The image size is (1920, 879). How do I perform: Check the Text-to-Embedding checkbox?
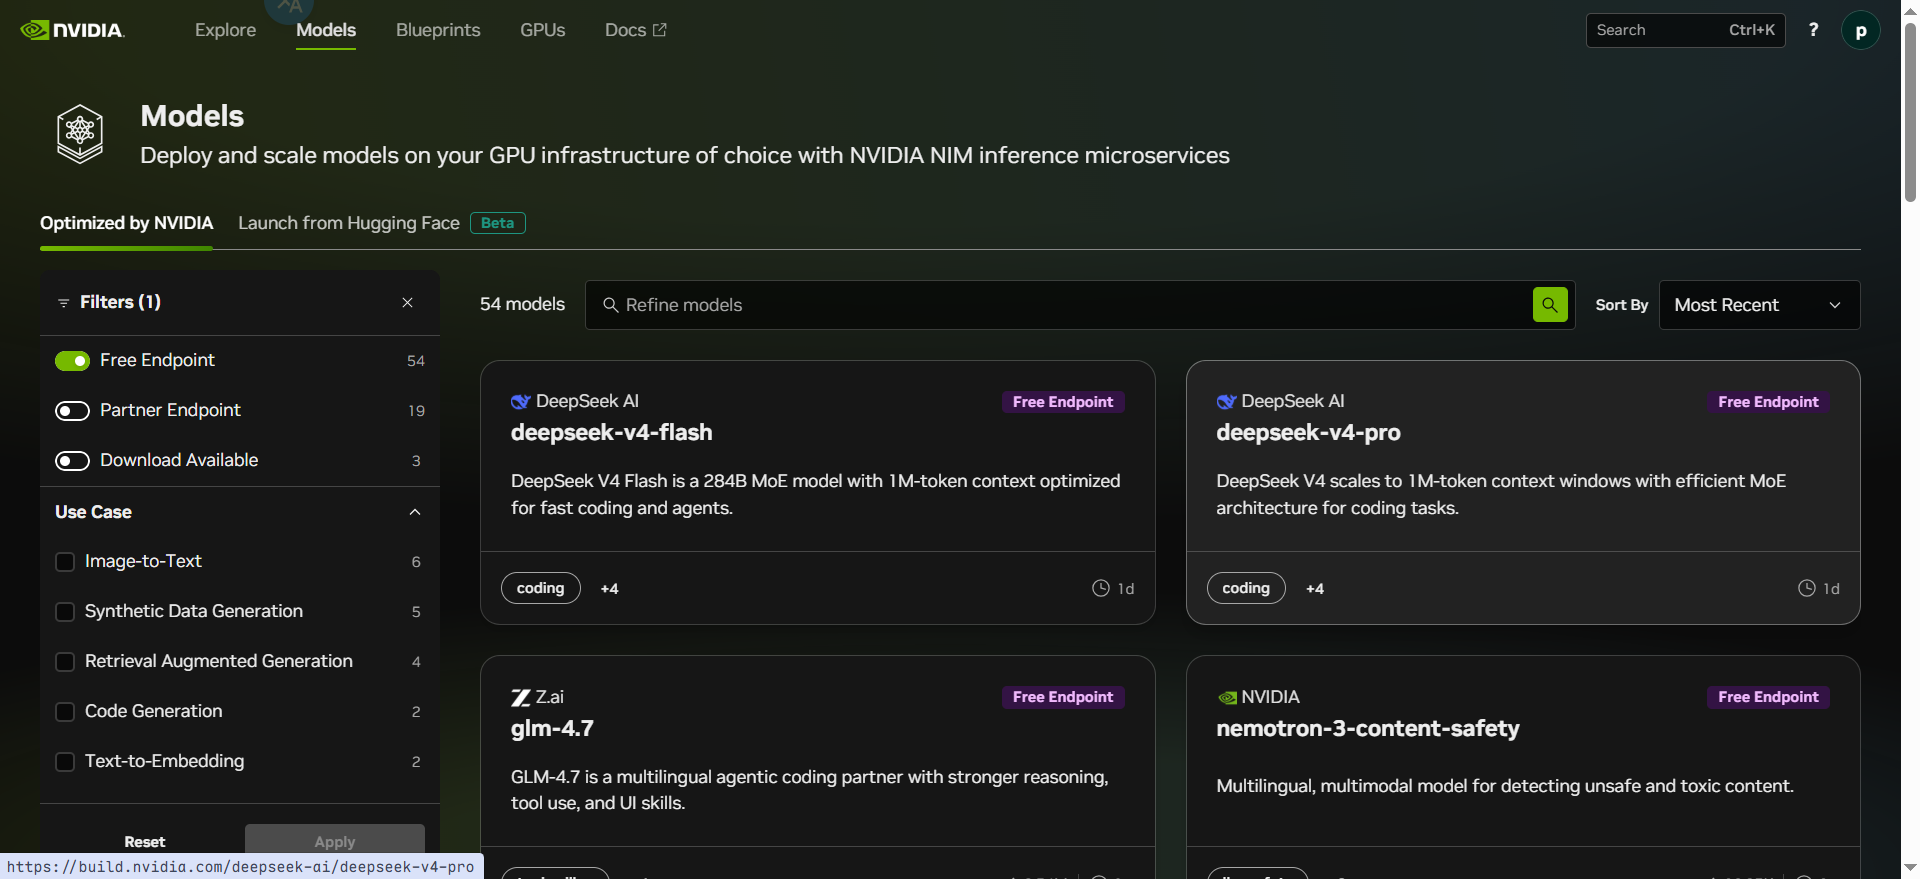click(65, 762)
